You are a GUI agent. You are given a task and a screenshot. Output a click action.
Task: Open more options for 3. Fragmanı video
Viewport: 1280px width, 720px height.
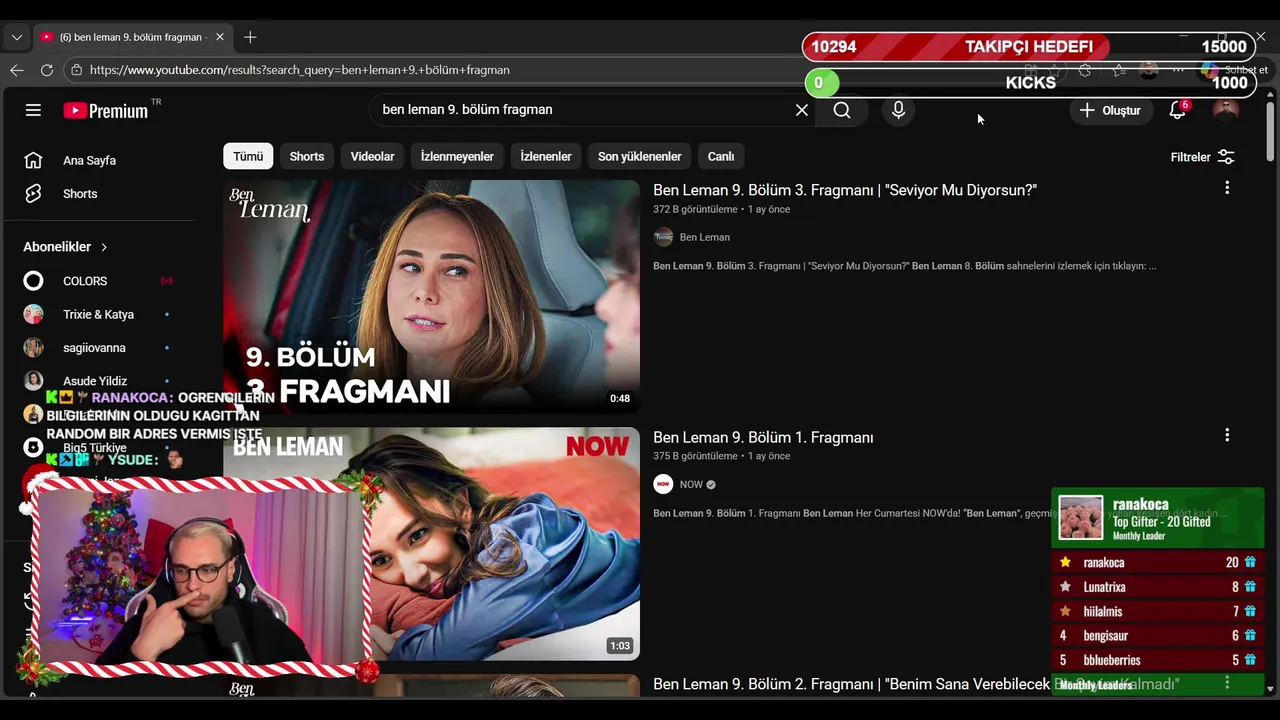click(1227, 188)
